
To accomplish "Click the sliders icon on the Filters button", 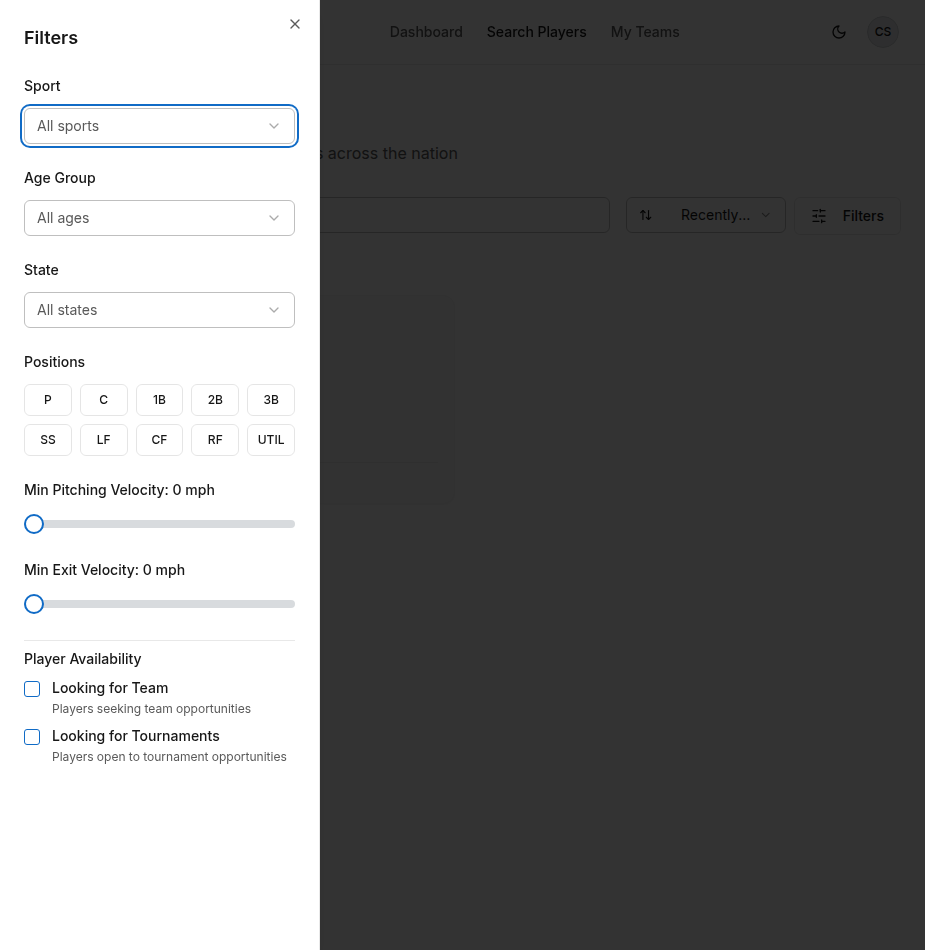I will (818, 215).
